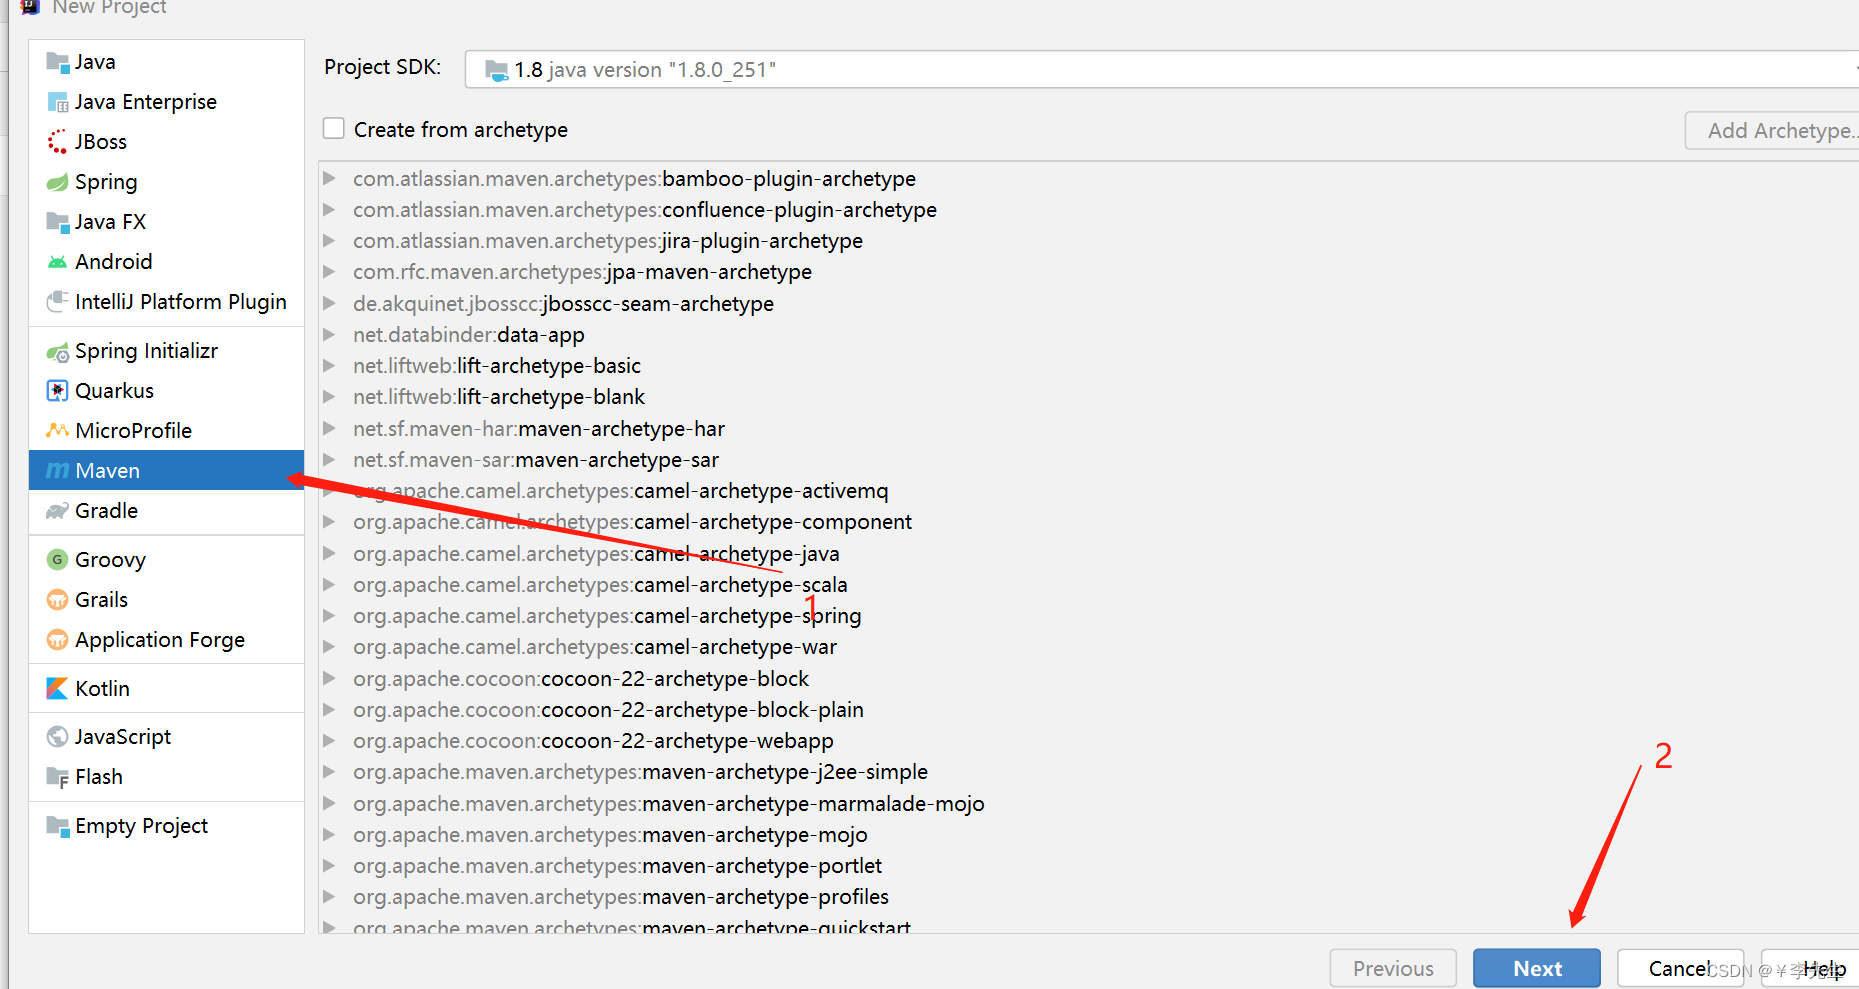Click the Spring Initializr icon
Screen dimensions: 1859x989
58,351
